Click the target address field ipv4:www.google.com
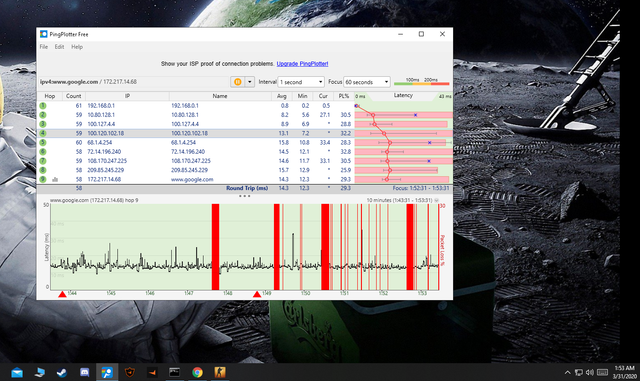Image resolution: width=640 pixels, height=381 pixels. coord(133,82)
